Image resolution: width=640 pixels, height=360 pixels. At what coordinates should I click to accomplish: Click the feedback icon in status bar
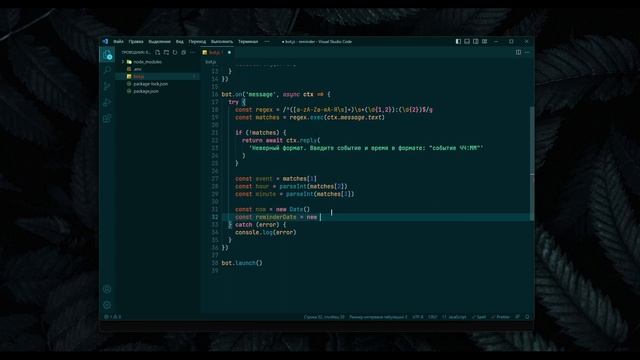pos(518,317)
